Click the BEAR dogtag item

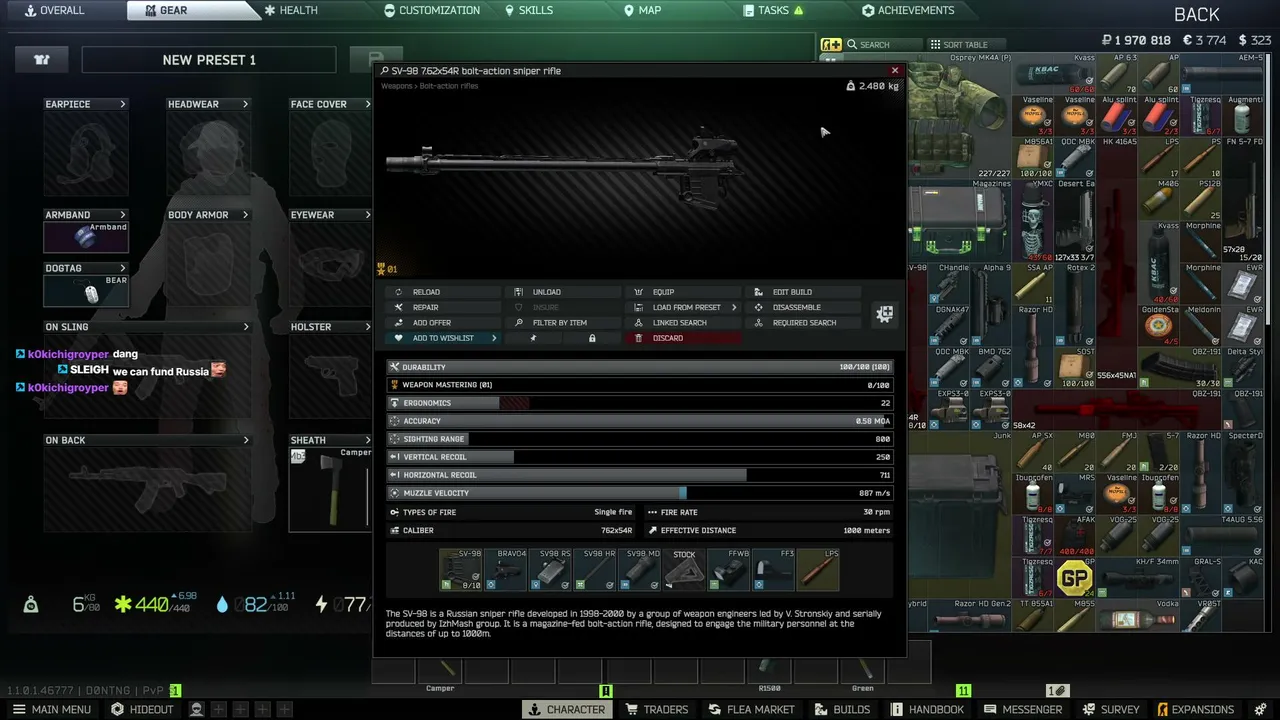click(86, 291)
